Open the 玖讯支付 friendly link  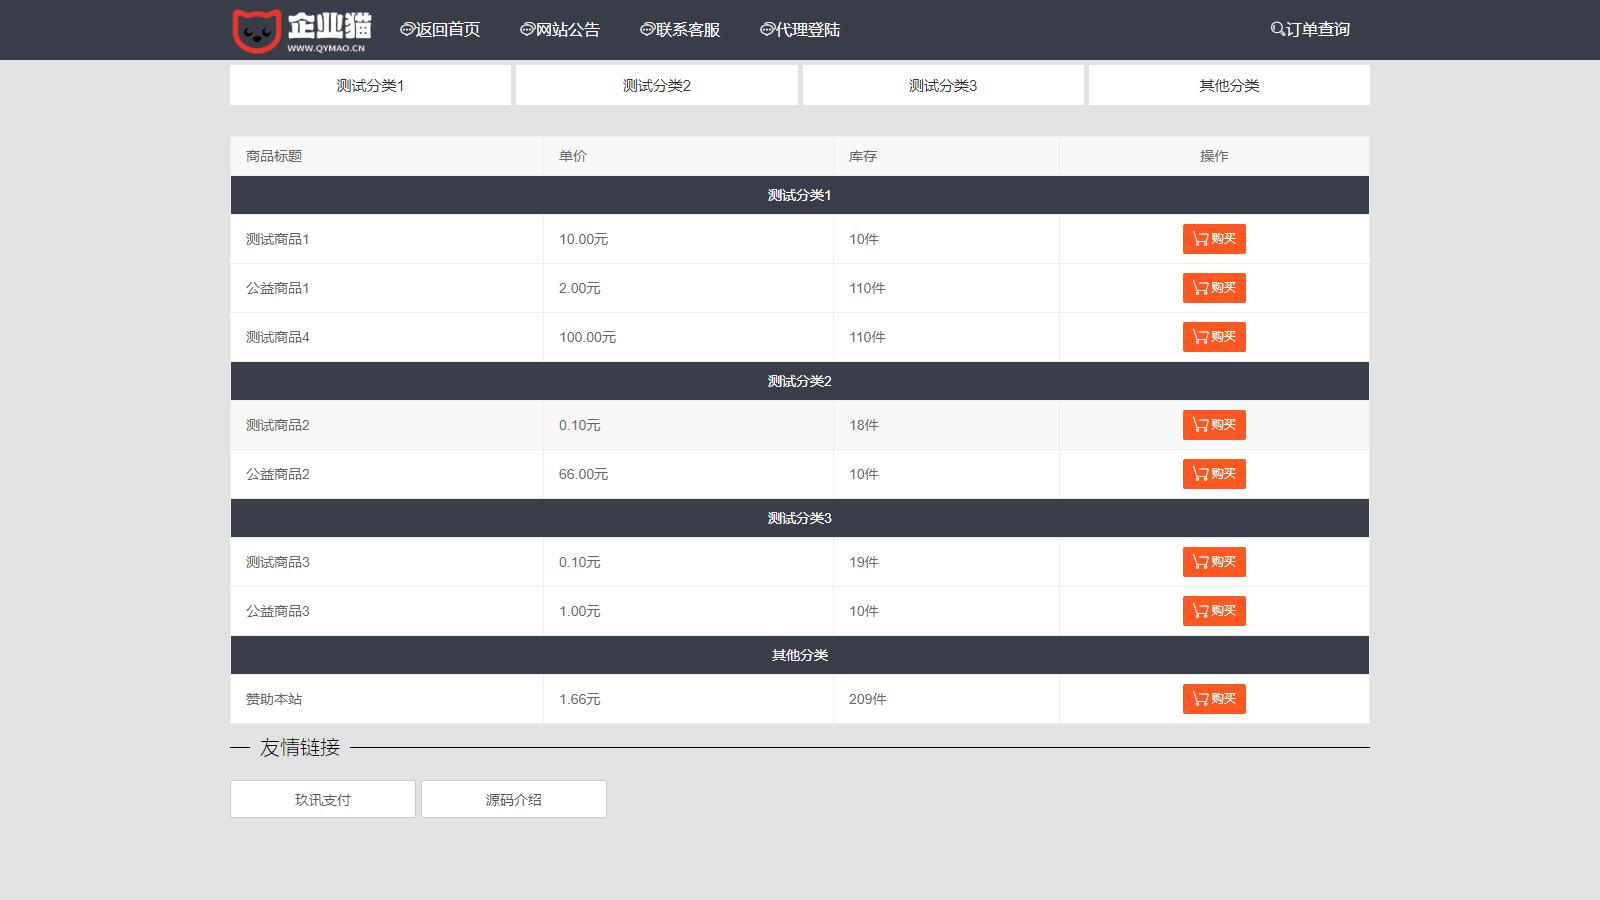322,800
